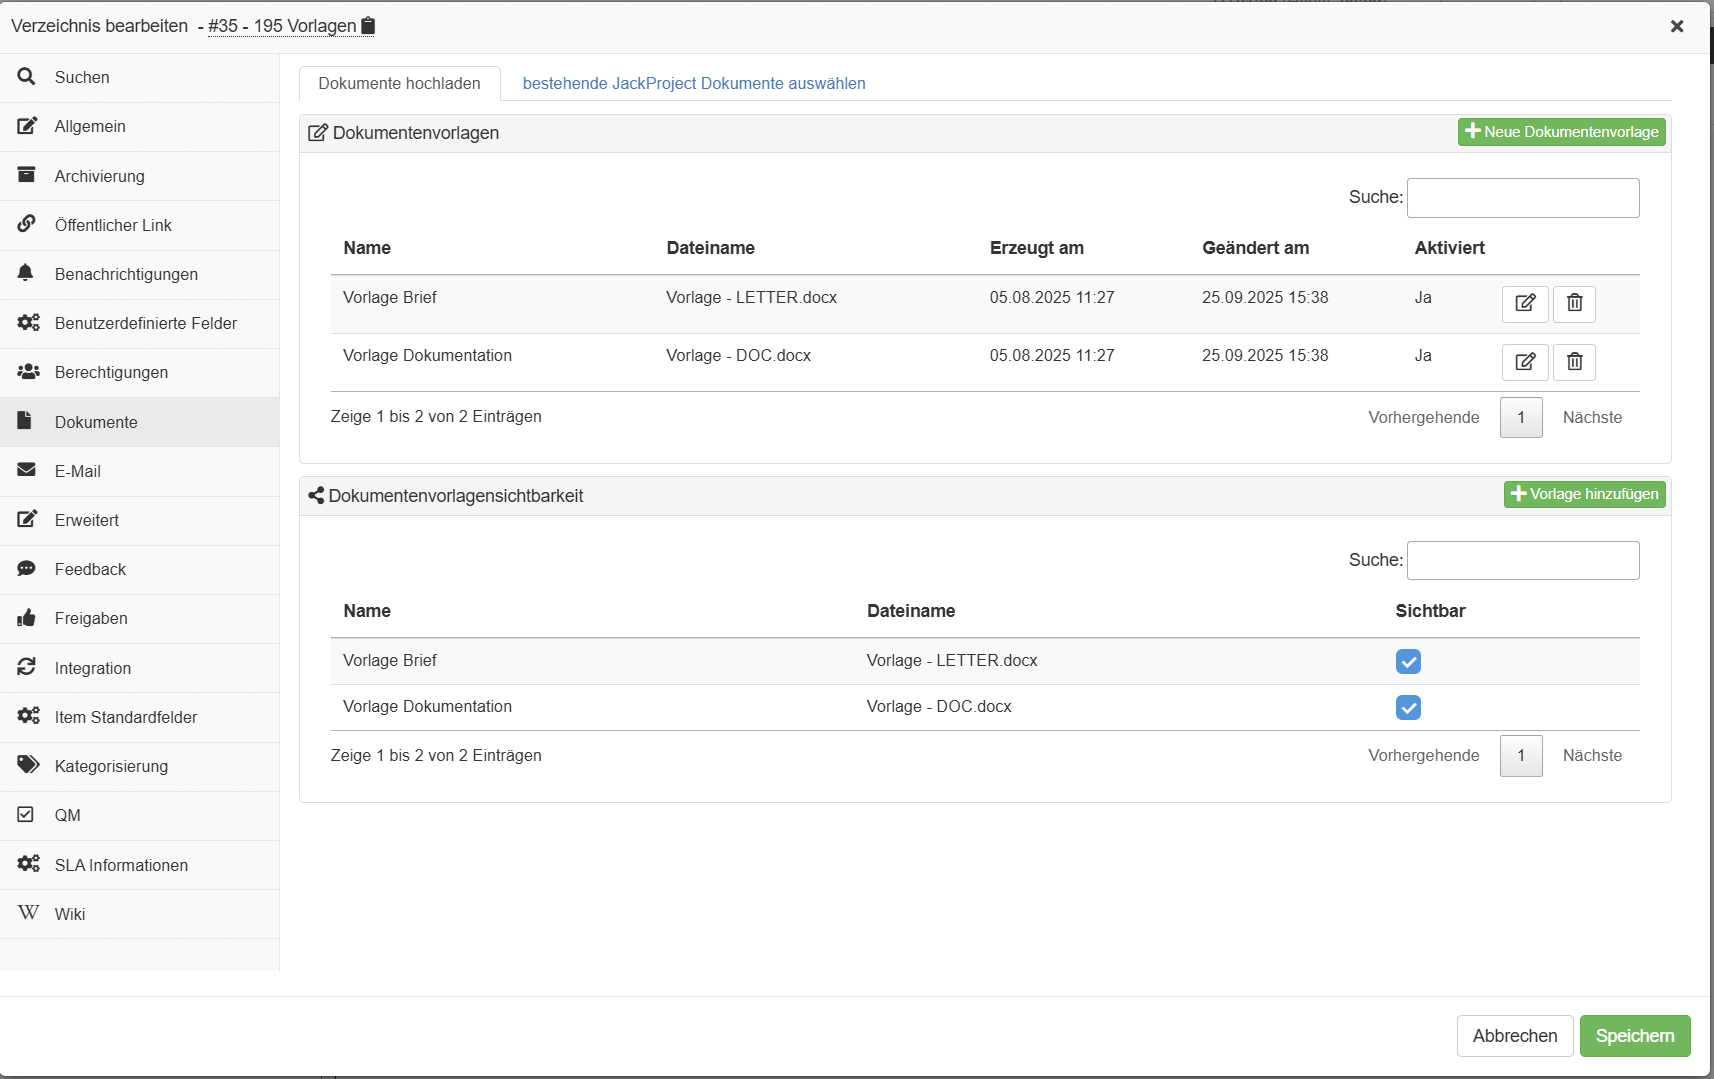The height and width of the screenshot is (1079, 1714).
Task: Open Wiki section via W icon
Action: (x=29, y=913)
